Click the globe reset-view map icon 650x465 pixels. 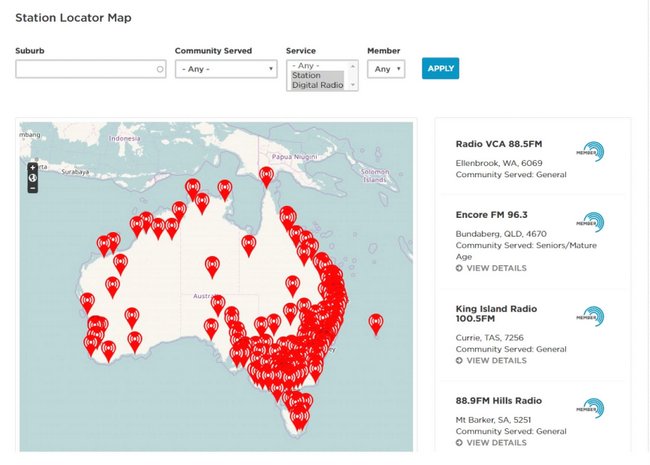(33, 178)
